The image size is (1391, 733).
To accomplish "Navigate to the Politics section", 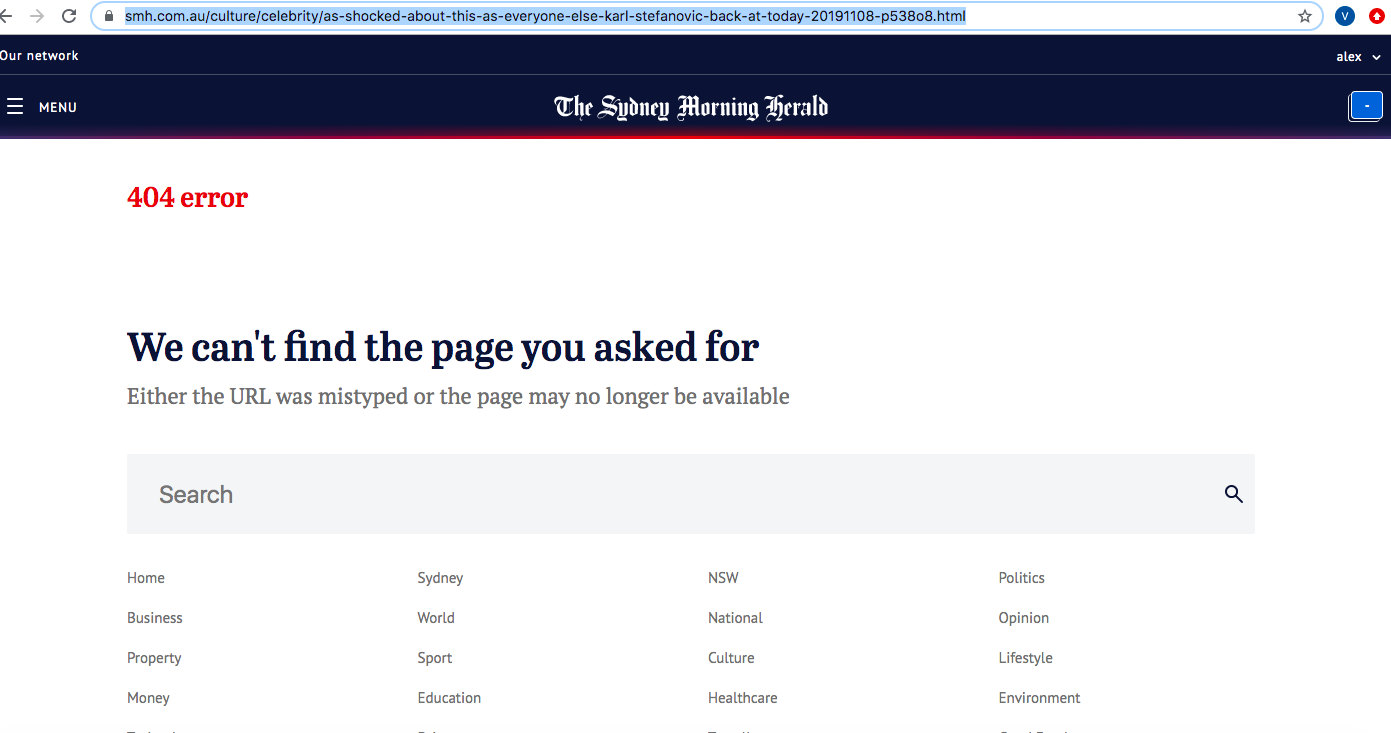I will [1021, 578].
